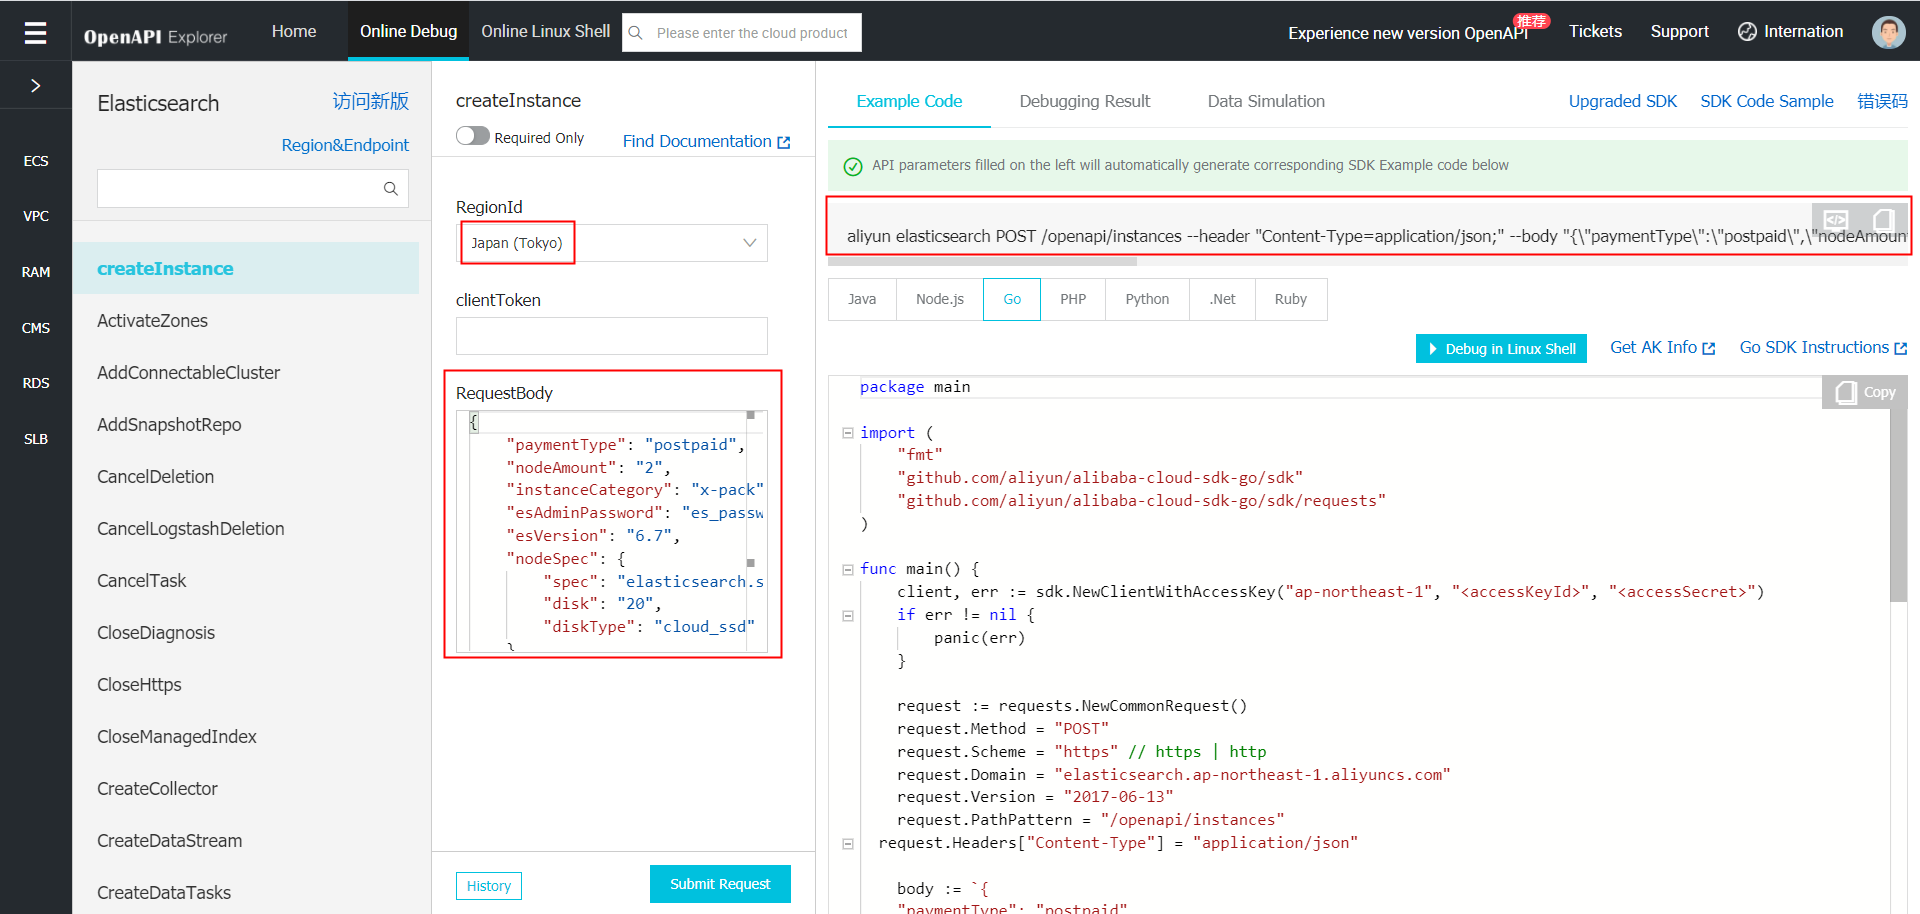Select Ruby code language
Image resolution: width=1920 pixels, height=914 pixels.
click(1291, 299)
